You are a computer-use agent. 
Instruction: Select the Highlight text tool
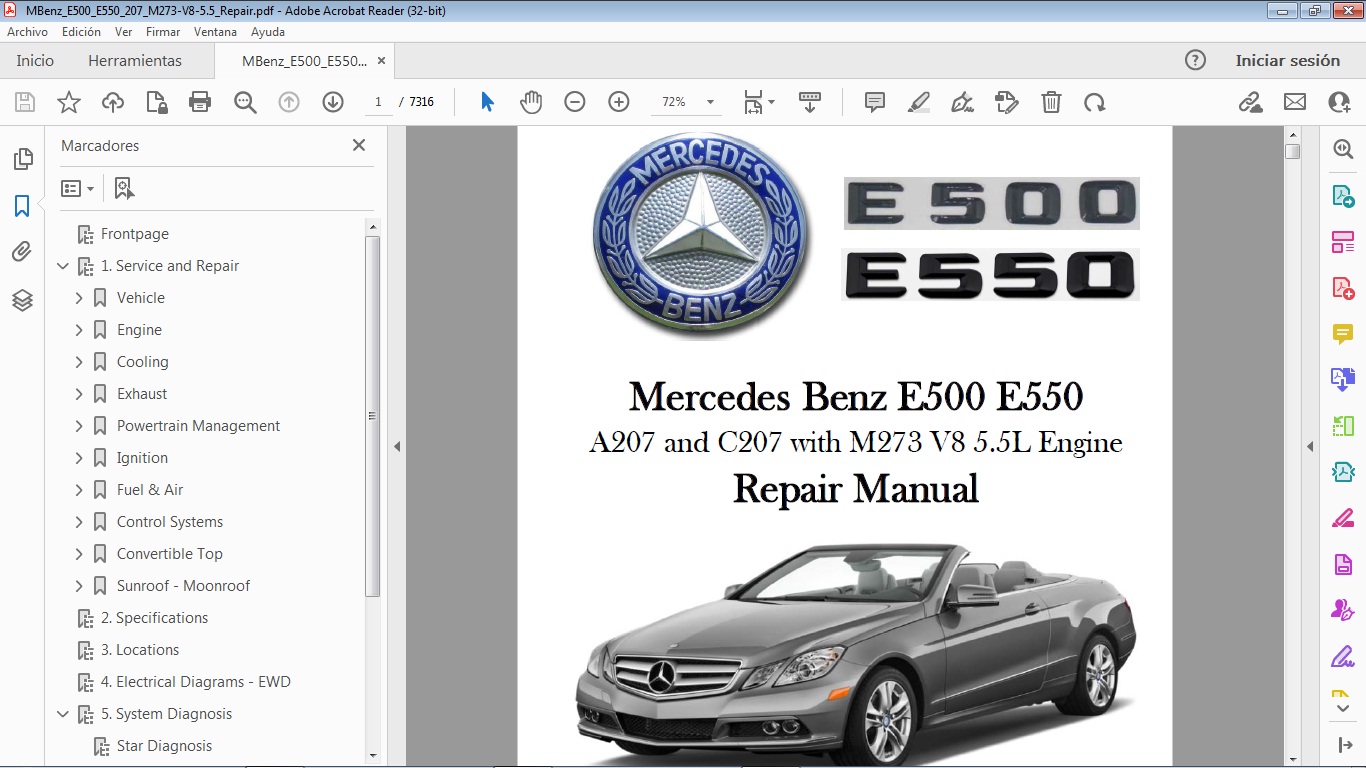(918, 101)
